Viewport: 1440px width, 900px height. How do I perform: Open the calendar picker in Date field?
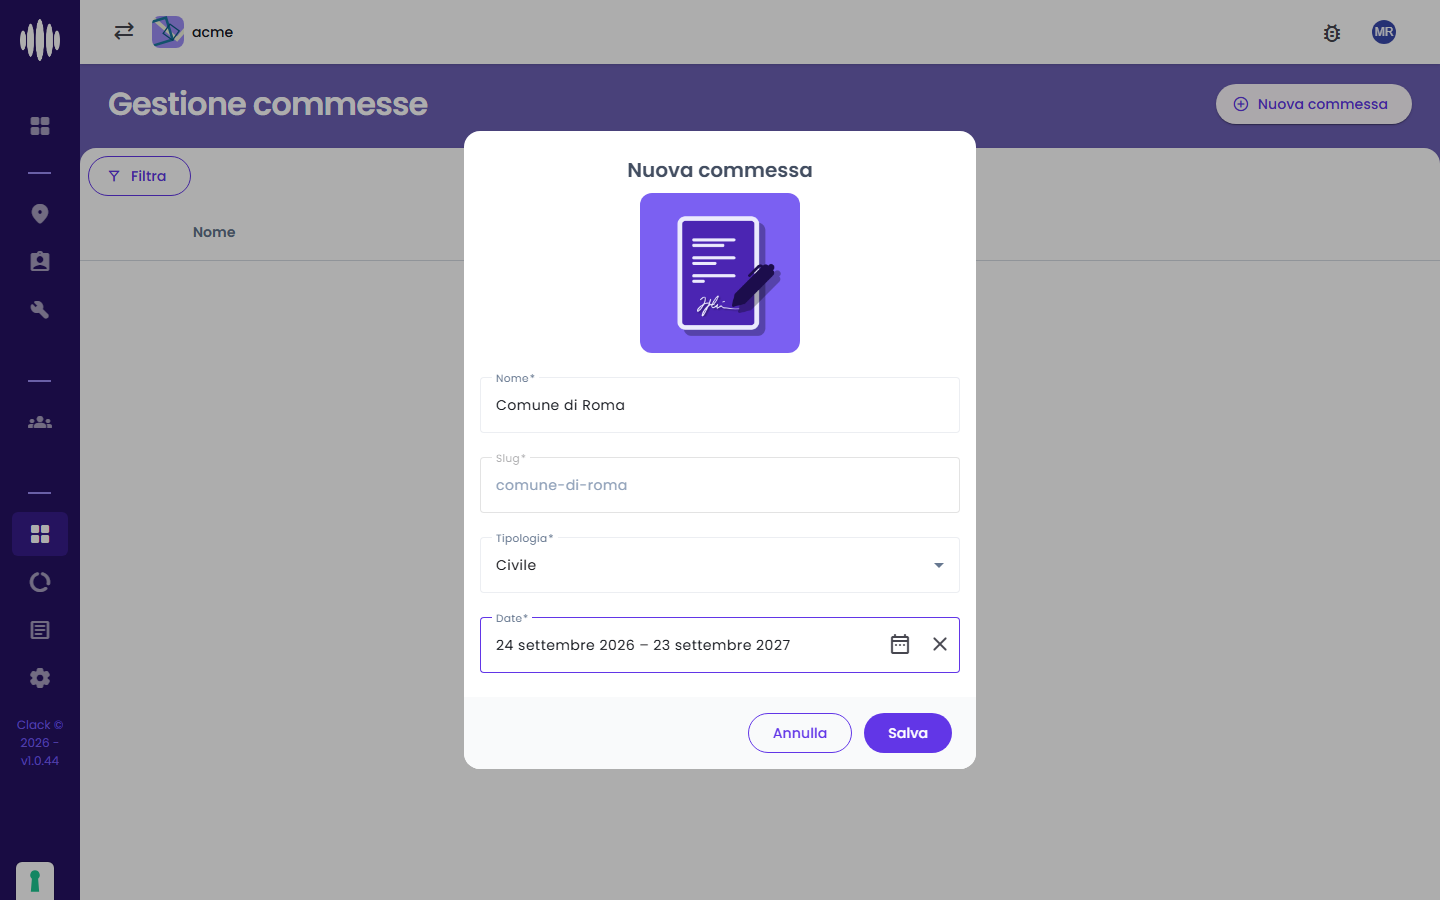[900, 644]
